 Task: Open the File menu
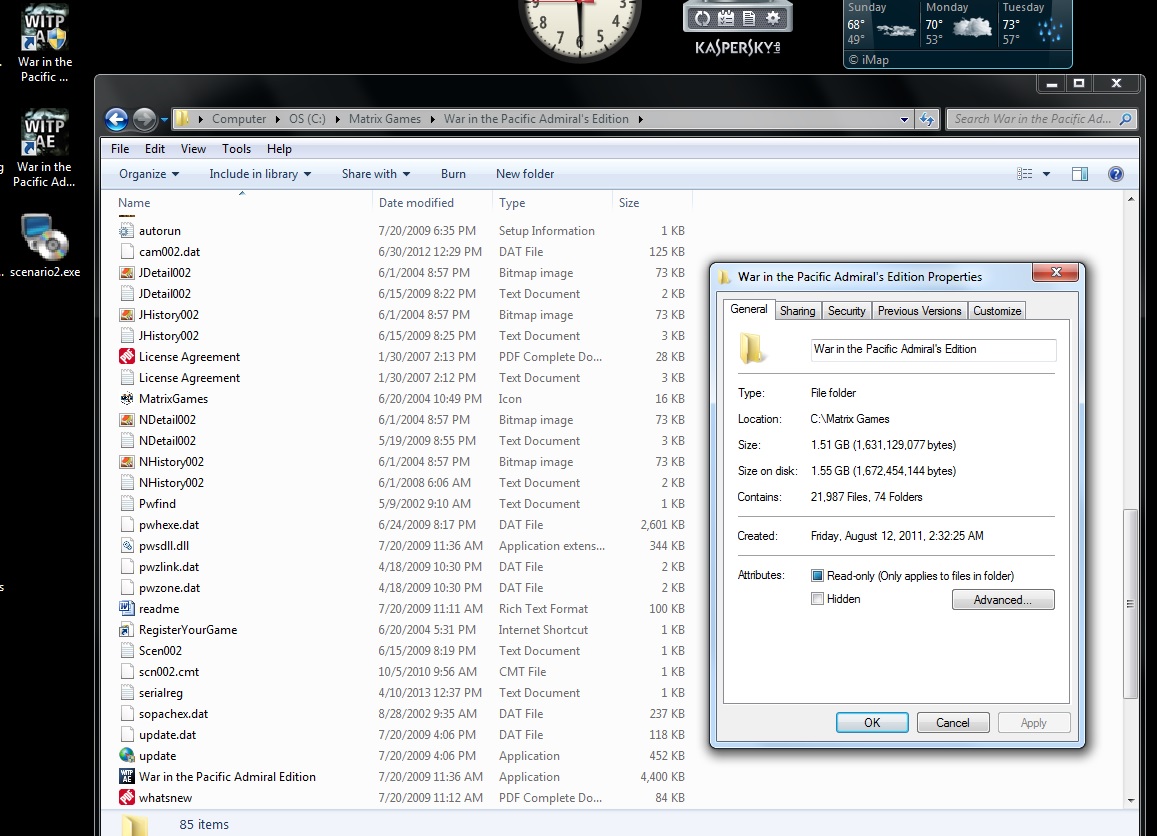tap(120, 149)
